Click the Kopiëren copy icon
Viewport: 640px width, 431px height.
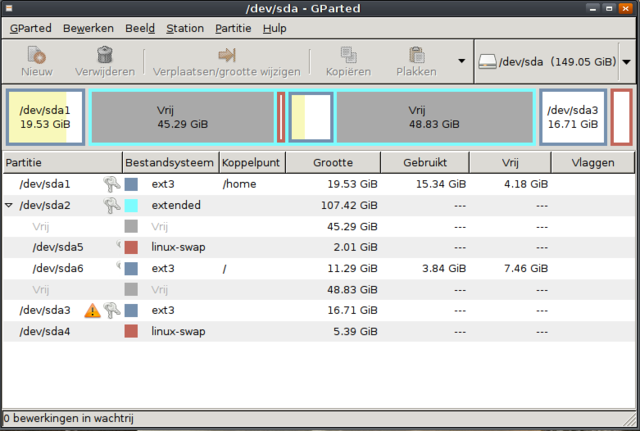(348, 55)
